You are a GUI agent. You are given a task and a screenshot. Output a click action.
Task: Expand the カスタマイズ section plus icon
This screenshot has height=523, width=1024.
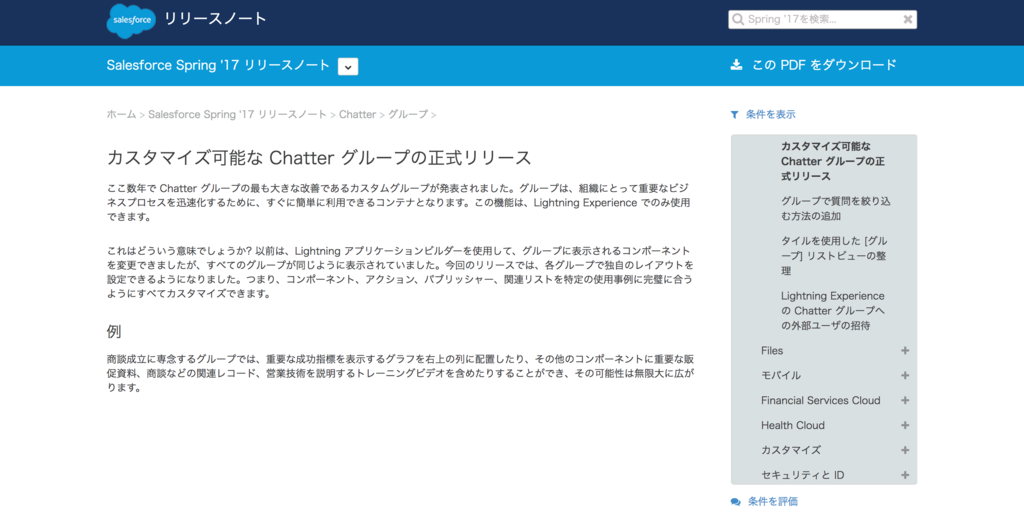coord(905,450)
